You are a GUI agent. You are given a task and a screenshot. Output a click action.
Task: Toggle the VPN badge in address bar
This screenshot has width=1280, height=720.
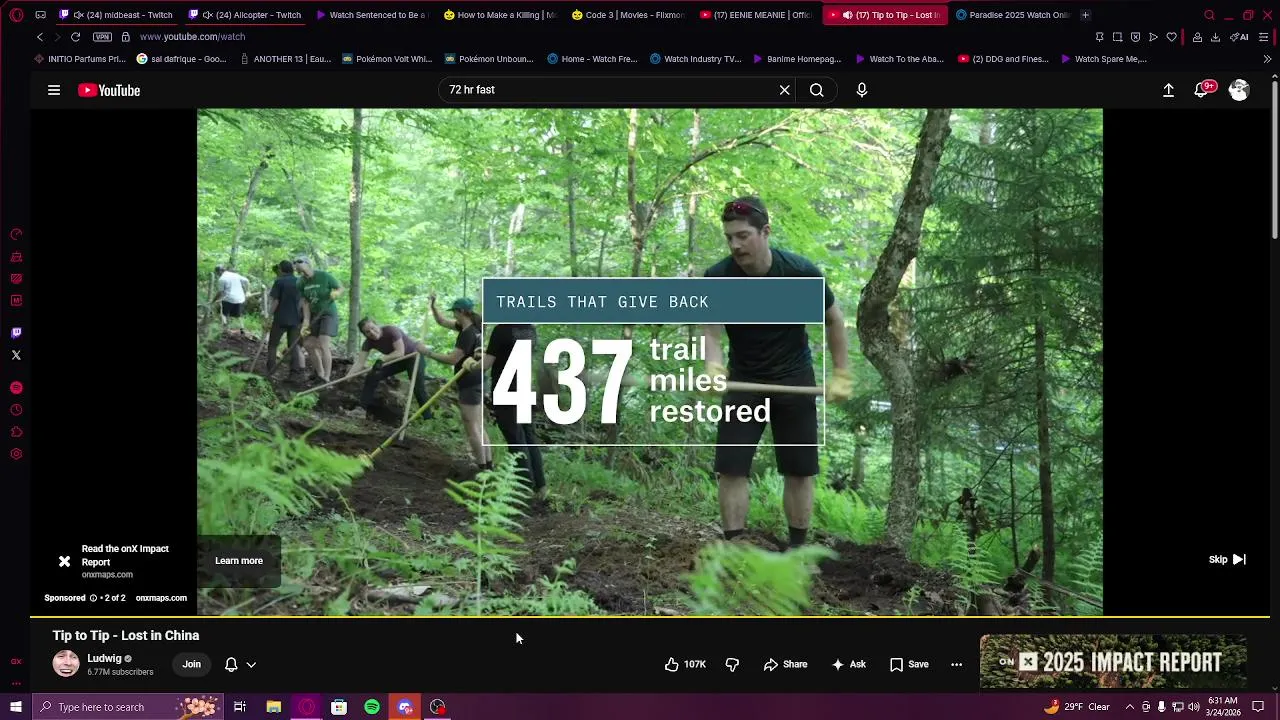tap(102, 37)
